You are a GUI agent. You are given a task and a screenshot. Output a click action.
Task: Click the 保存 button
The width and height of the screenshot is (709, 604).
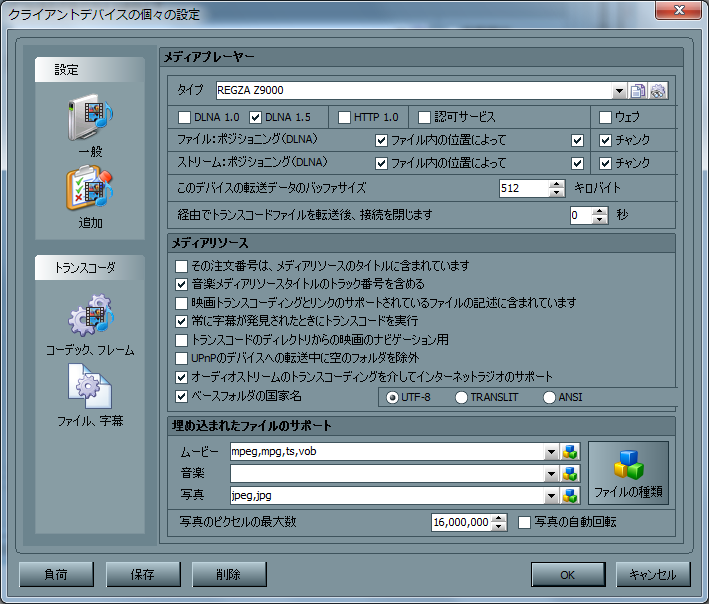point(143,575)
